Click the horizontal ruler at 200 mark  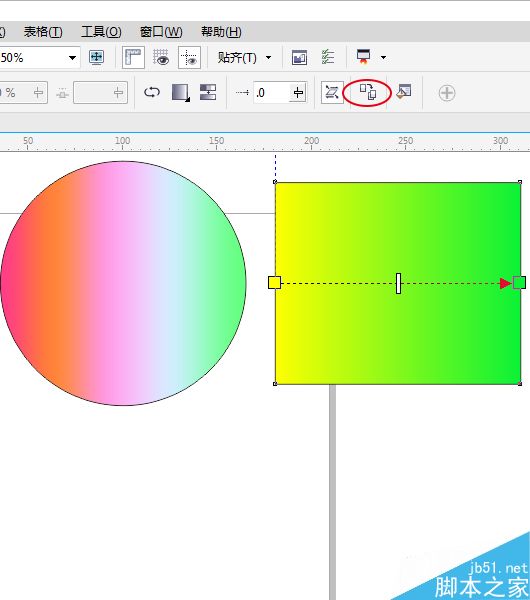[311, 142]
